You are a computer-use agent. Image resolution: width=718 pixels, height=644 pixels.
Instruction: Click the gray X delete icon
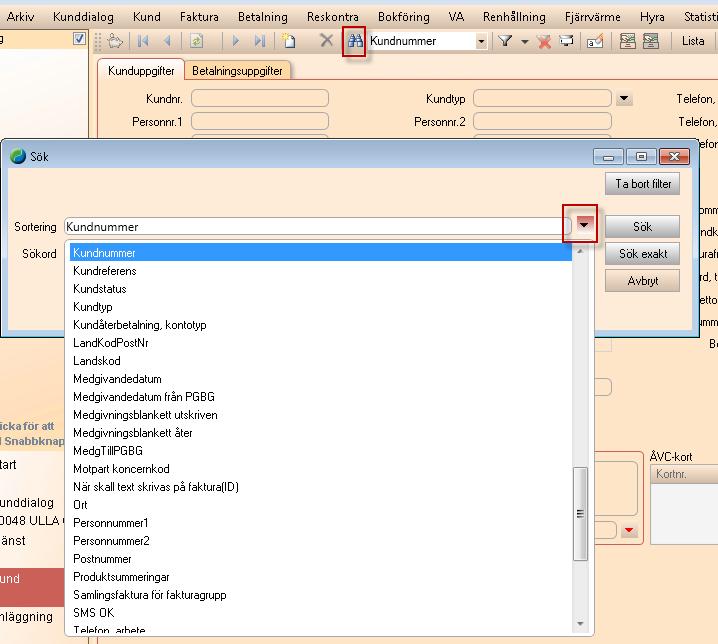coord(326,40)
